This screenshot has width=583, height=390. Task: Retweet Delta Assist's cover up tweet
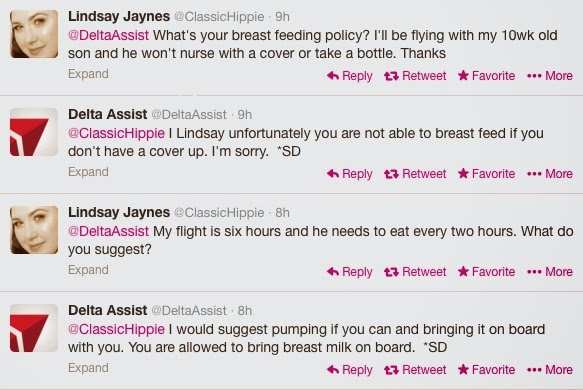tap(415, 174)
